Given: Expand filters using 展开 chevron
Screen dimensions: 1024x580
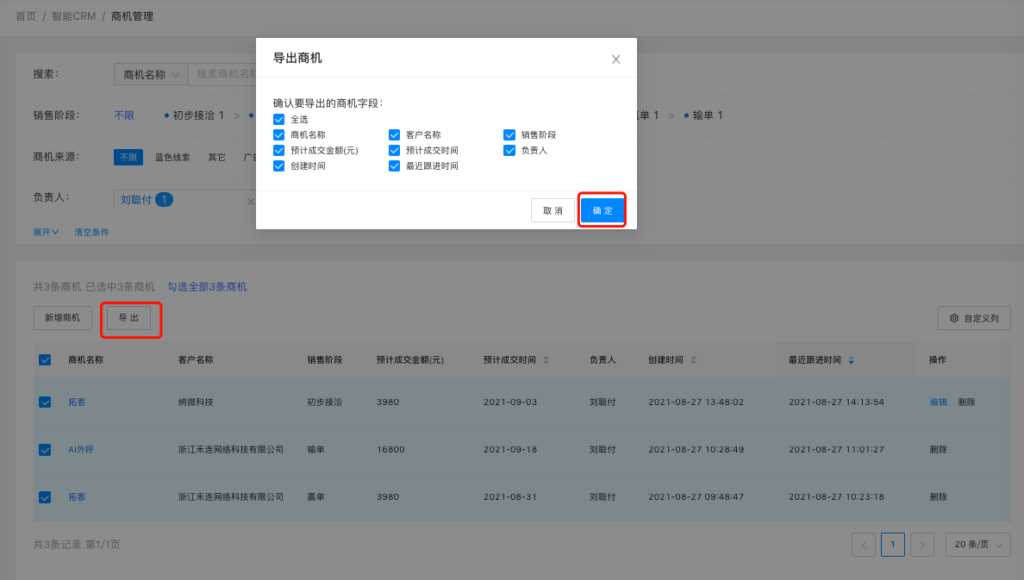Looking at the screenshot, I should [47, 231].
